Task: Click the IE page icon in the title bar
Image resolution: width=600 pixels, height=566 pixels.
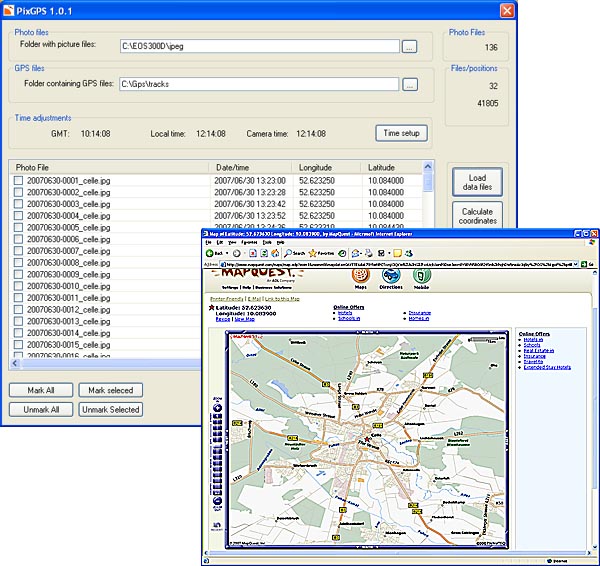Action: (205, 233)
